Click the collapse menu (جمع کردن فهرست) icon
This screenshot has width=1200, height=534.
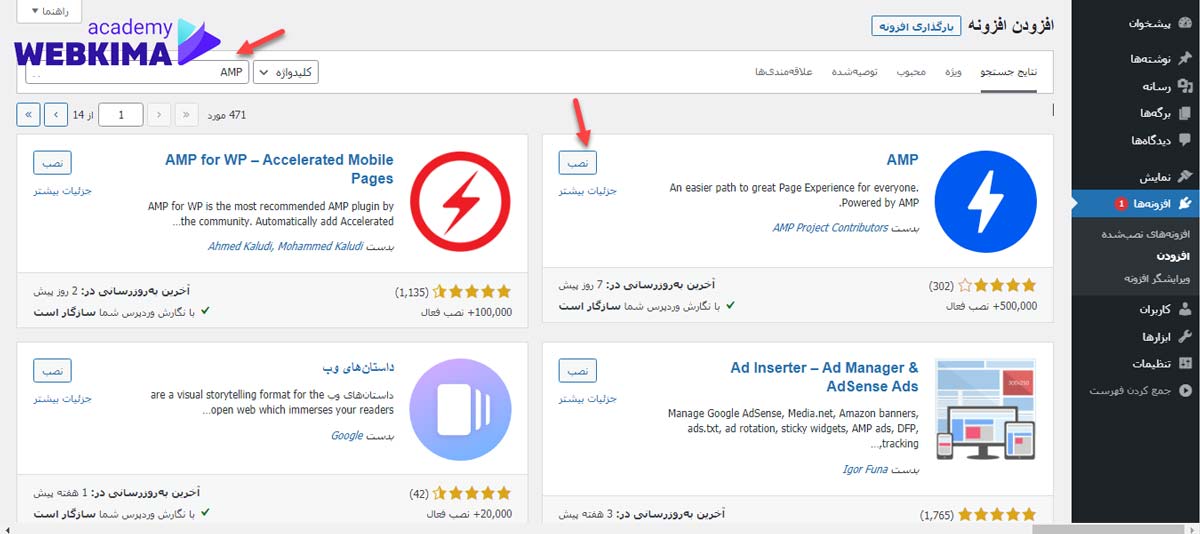pyautogui.click(x=1185, y=390)
